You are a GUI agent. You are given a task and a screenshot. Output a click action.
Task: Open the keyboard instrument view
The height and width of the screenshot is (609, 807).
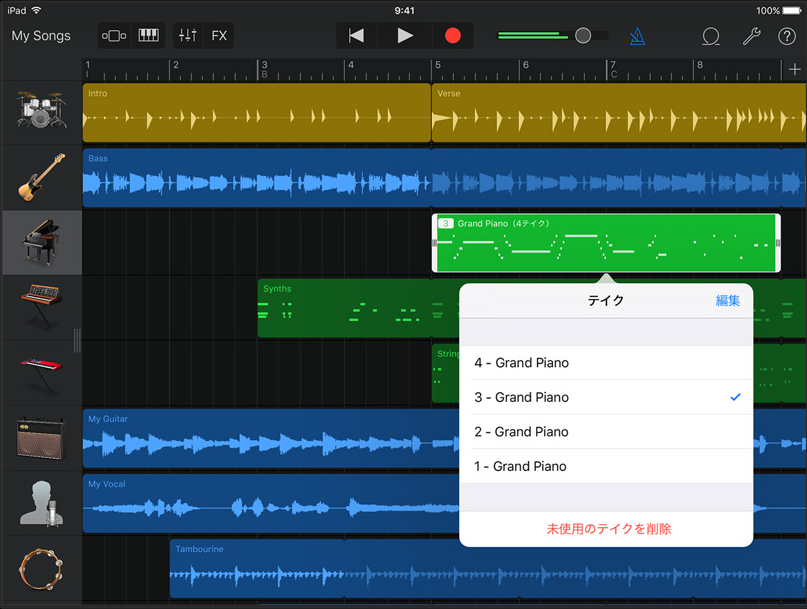(149, 36)
